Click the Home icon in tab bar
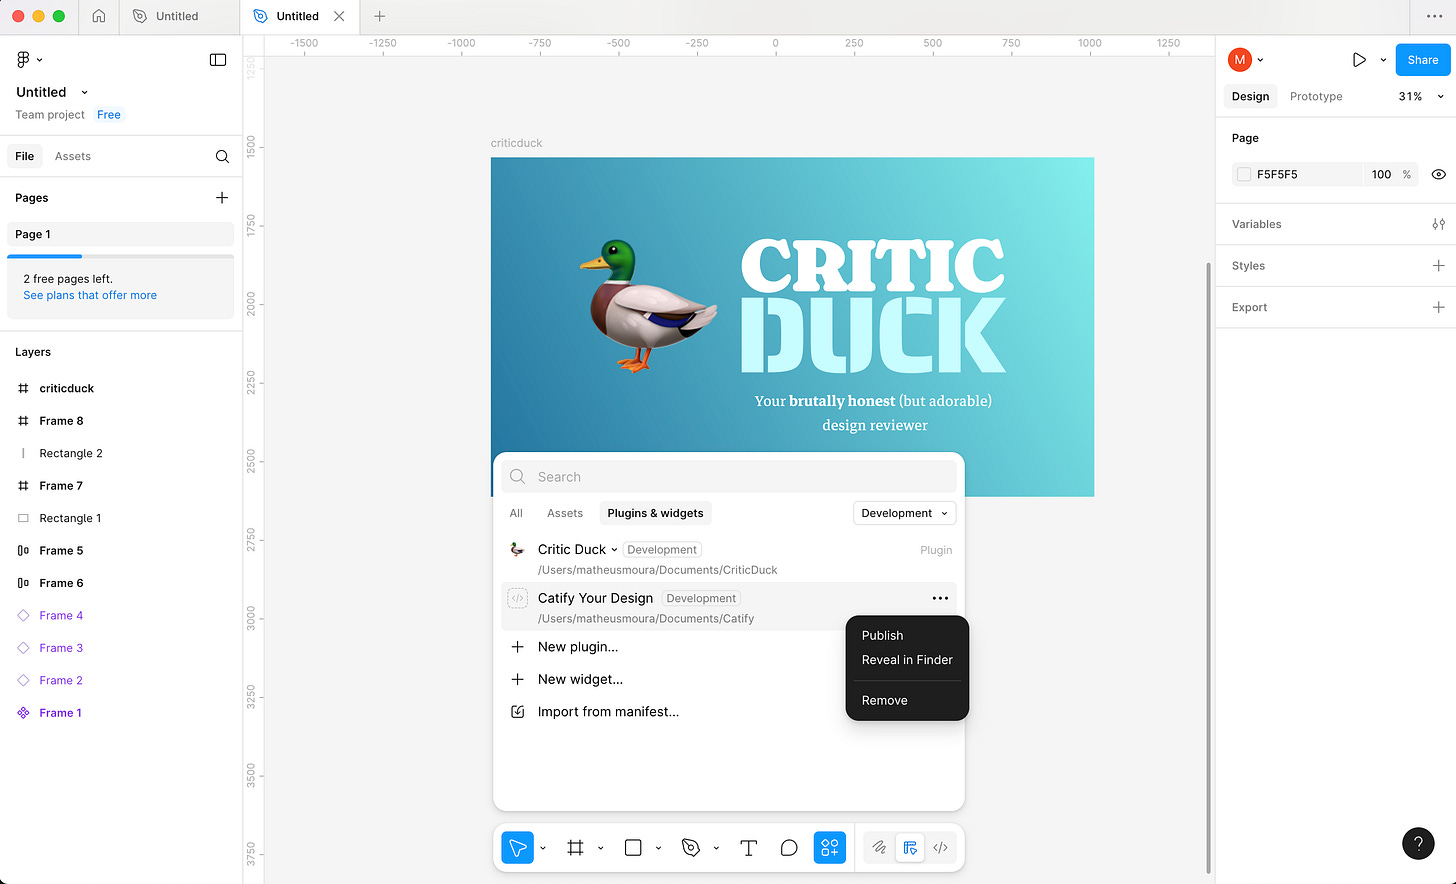 [x=99, y=16]
